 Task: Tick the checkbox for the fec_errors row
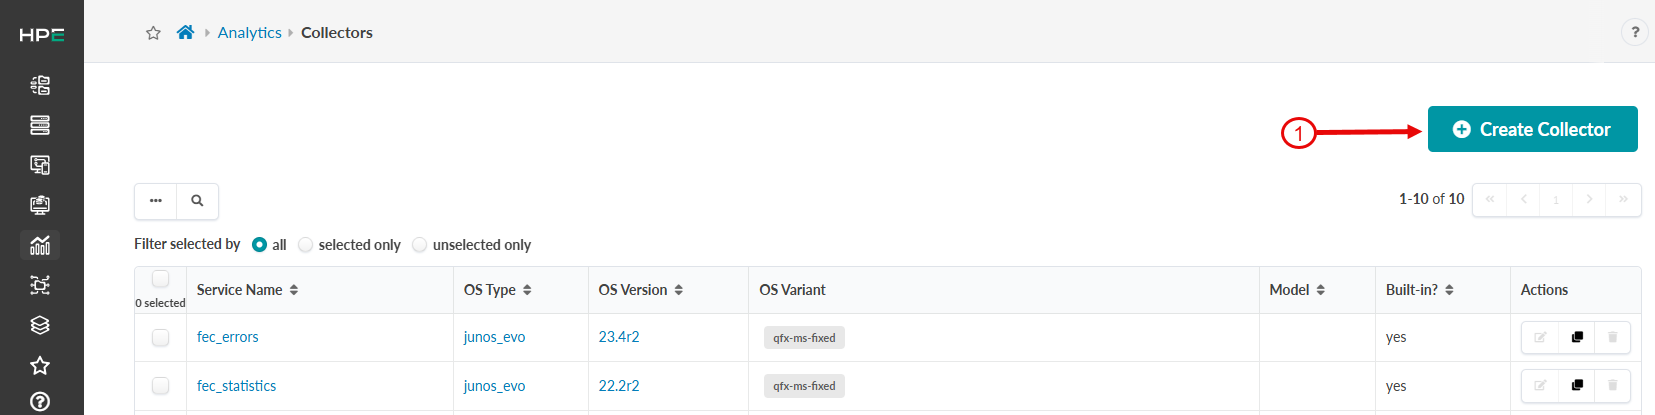click(160, 338)
